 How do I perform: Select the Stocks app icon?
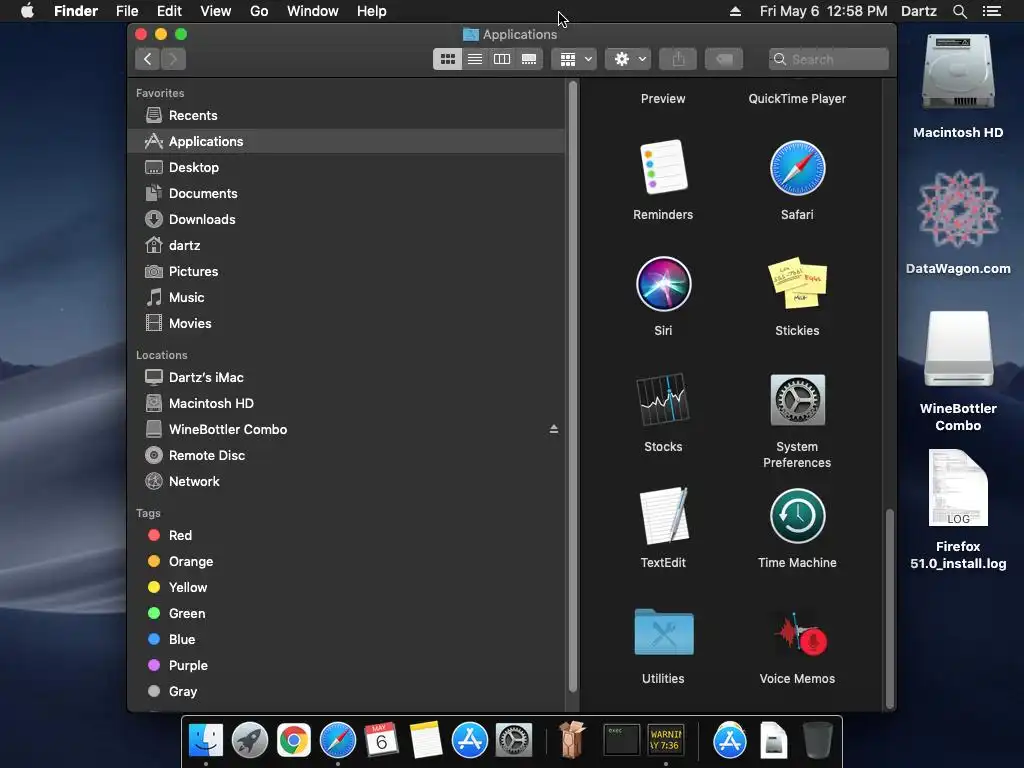point(663,399)
